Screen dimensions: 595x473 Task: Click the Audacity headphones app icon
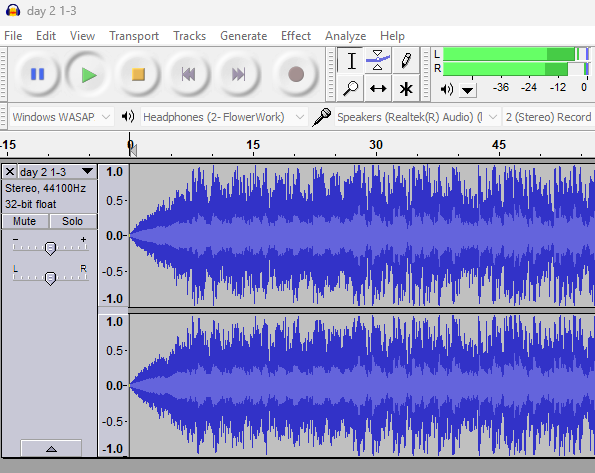pos(13,11)
